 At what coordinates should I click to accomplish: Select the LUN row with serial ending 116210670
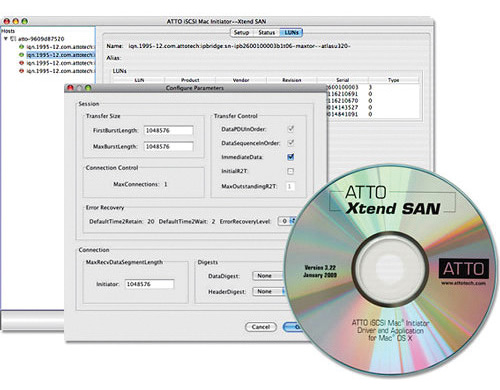pyautogui.click(x=373, y=101)
